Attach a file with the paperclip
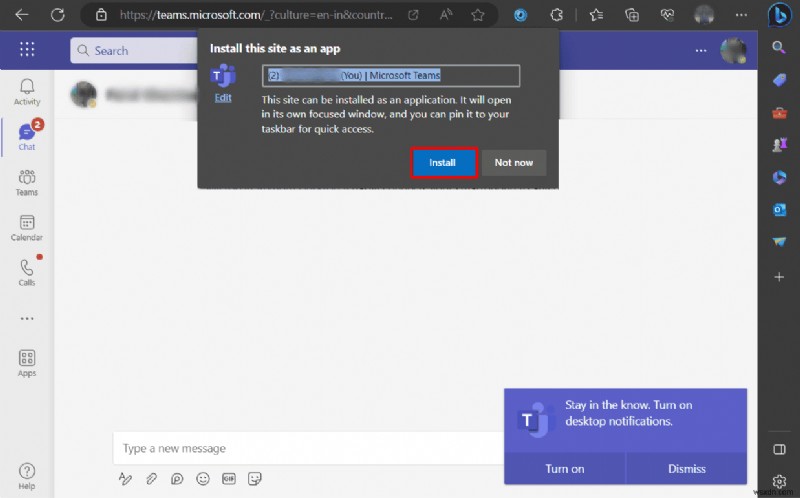 pyautogui.click(x=151, y=479)
